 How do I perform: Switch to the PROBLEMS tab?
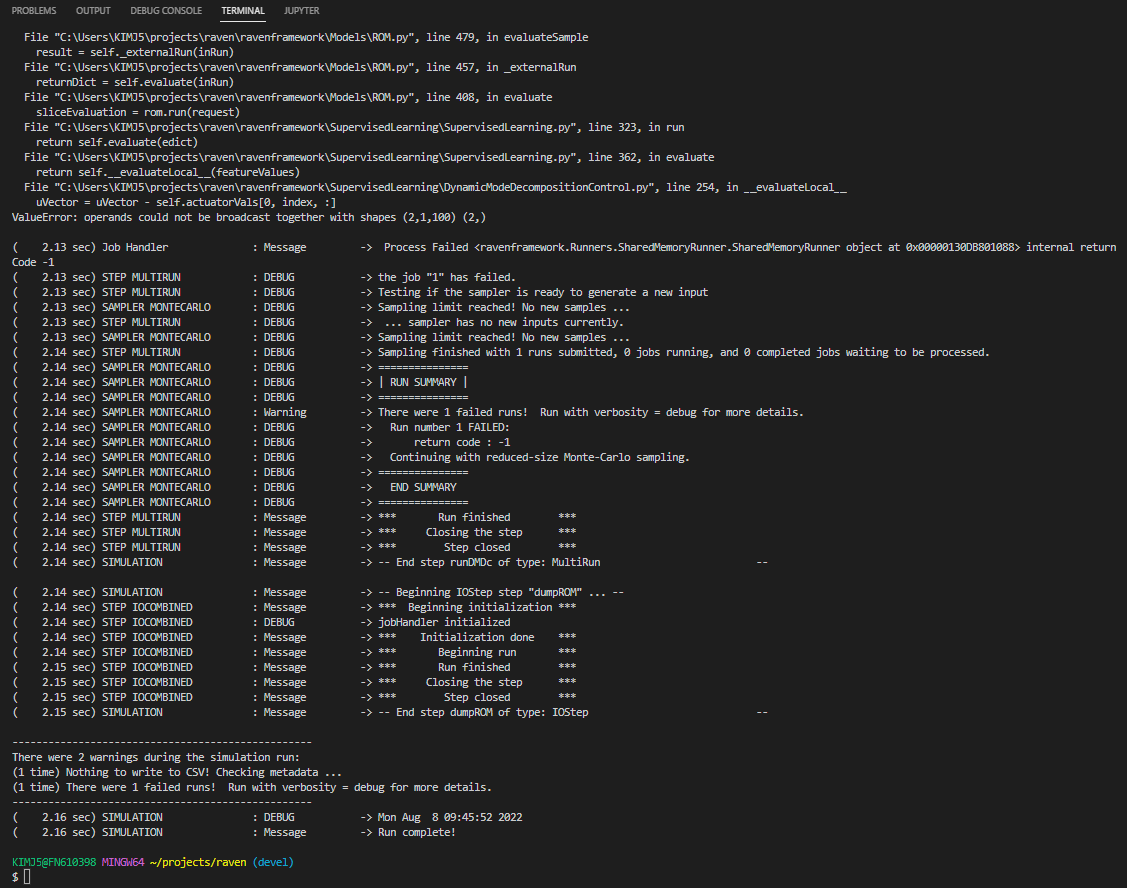pos(34,11)
